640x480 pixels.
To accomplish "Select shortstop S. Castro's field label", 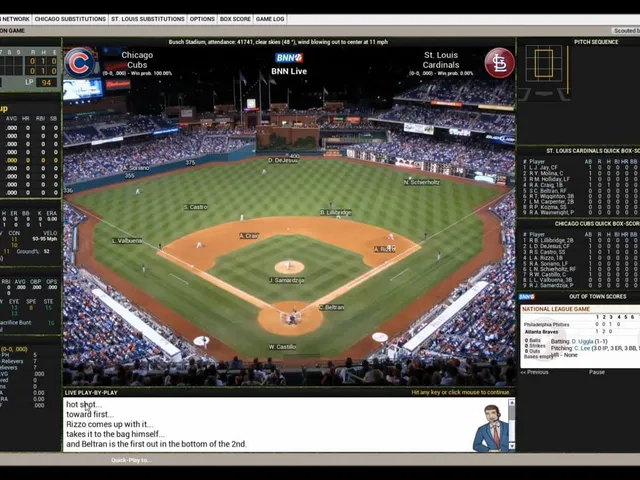I will [x=196, y=207].
